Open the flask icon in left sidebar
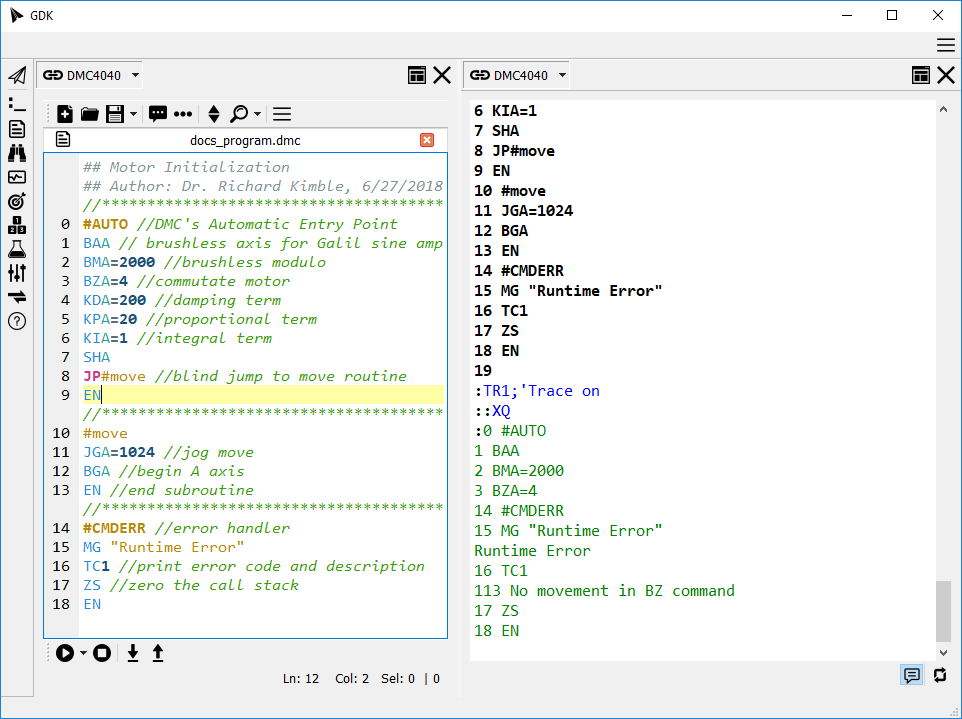Screen dimensions: 962x719 coord(17,249)
